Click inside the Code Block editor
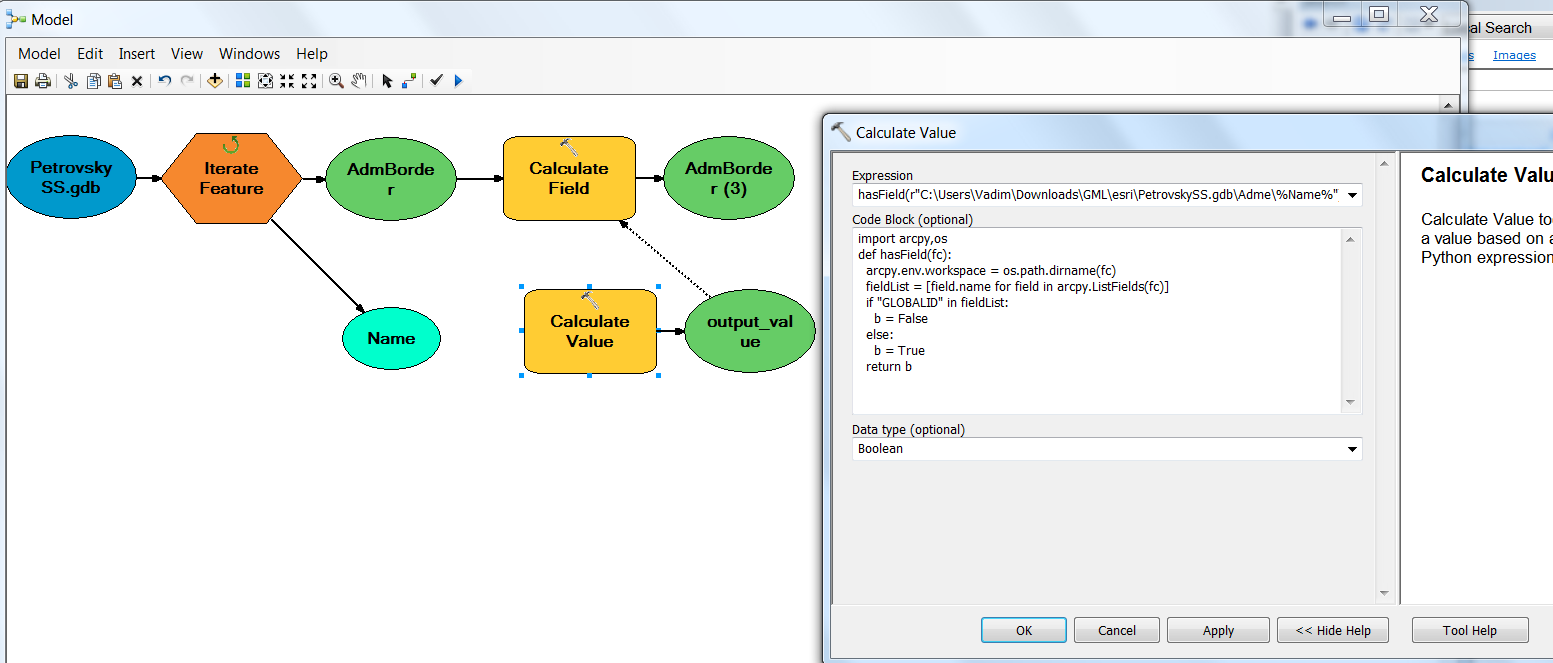Image resolution: width=1553 pixels, height=663 pixels. [x=1097, y=320]
